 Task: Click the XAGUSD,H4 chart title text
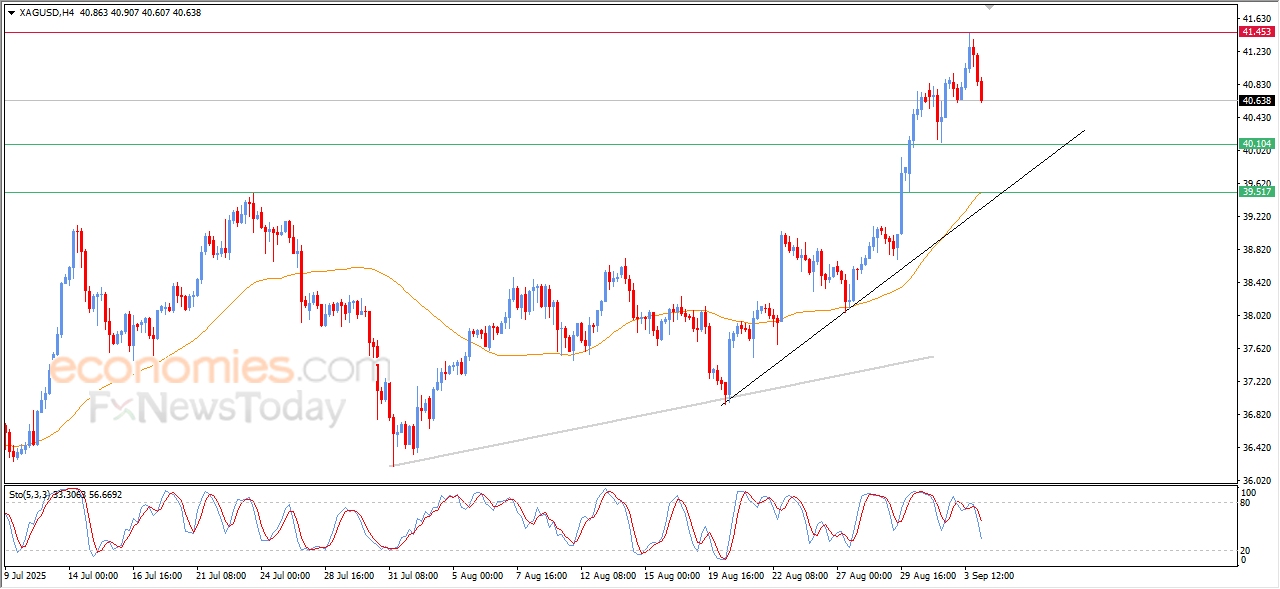tap(46, 13)
